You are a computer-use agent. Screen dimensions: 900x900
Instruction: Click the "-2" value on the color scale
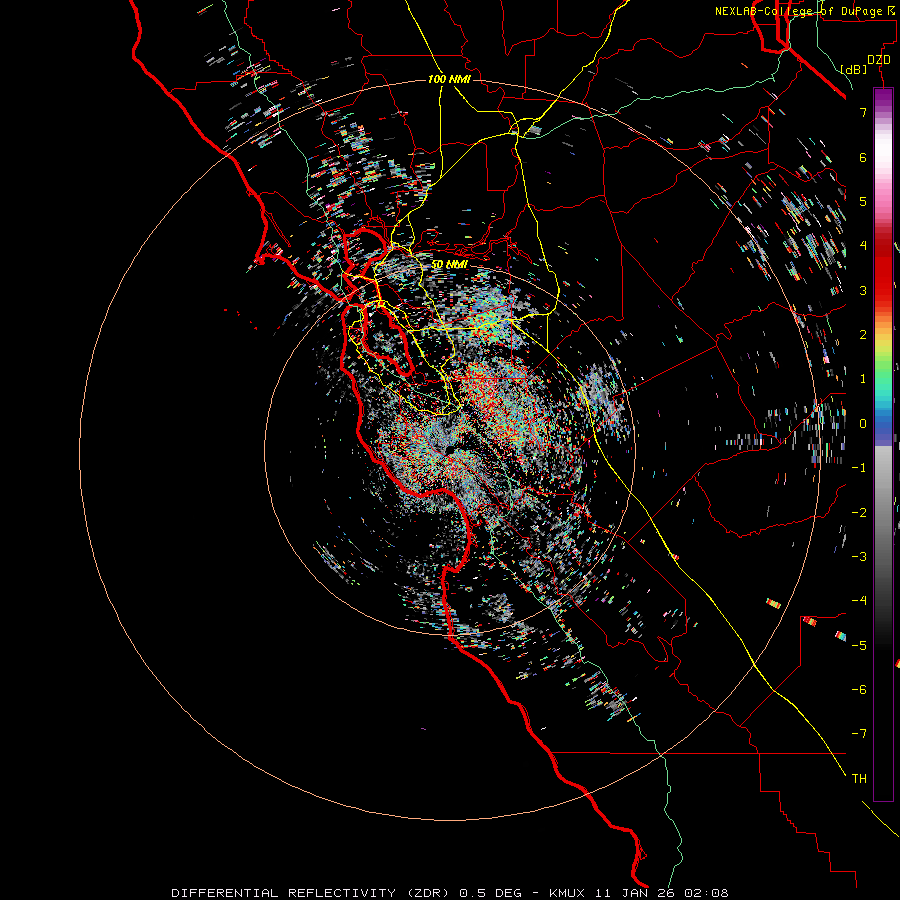pos(859,512)
